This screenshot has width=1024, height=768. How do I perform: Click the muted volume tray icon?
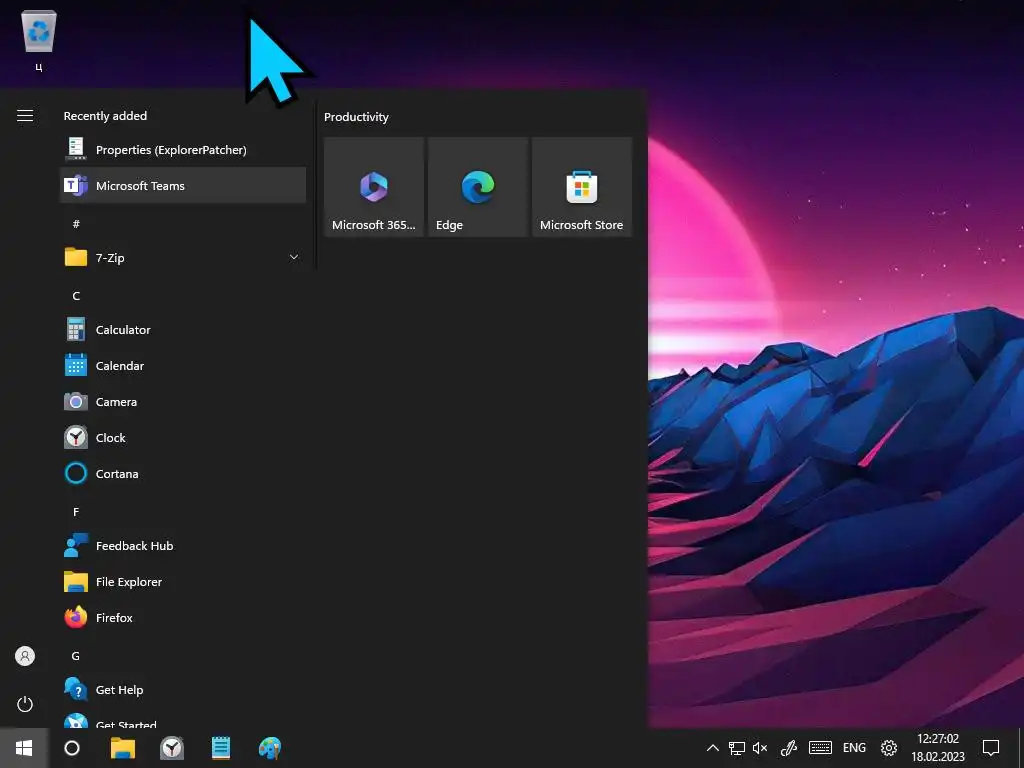[760, 748]
